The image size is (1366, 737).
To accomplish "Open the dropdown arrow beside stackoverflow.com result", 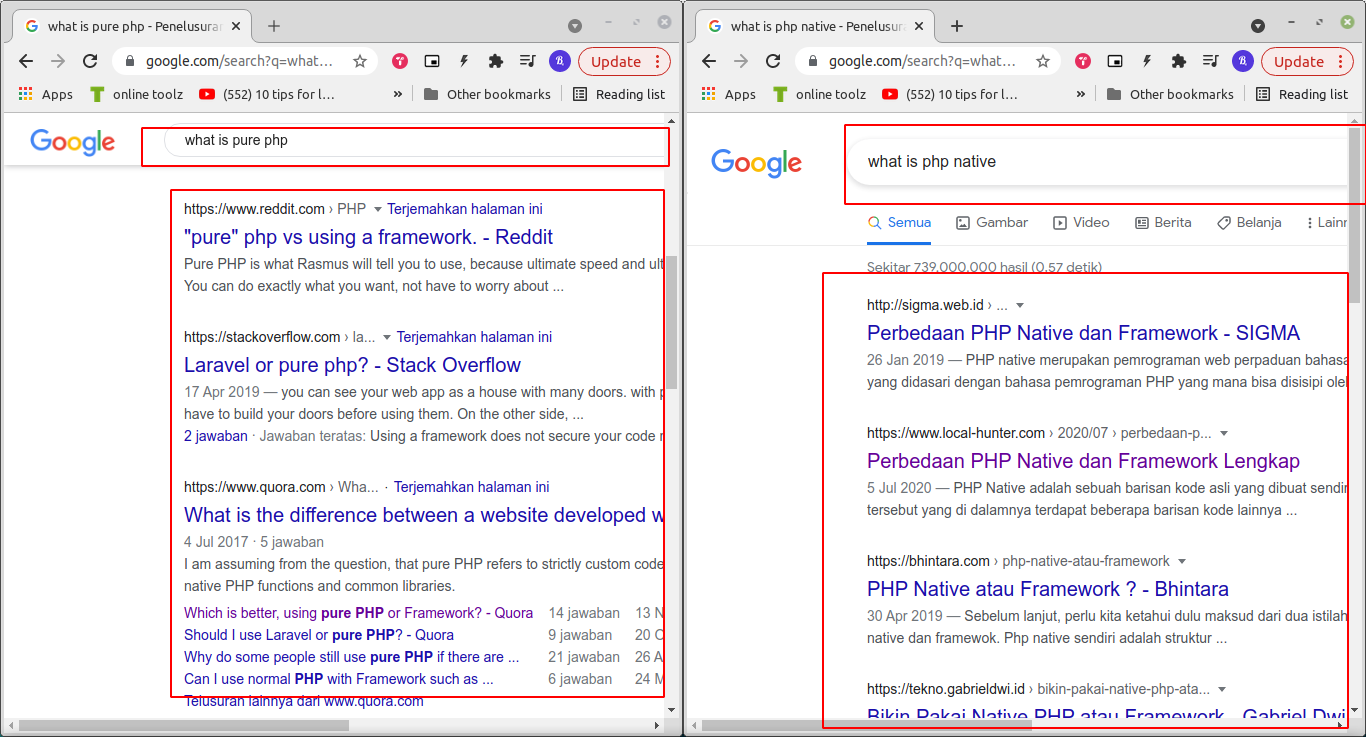I will (x=387, y=338).
